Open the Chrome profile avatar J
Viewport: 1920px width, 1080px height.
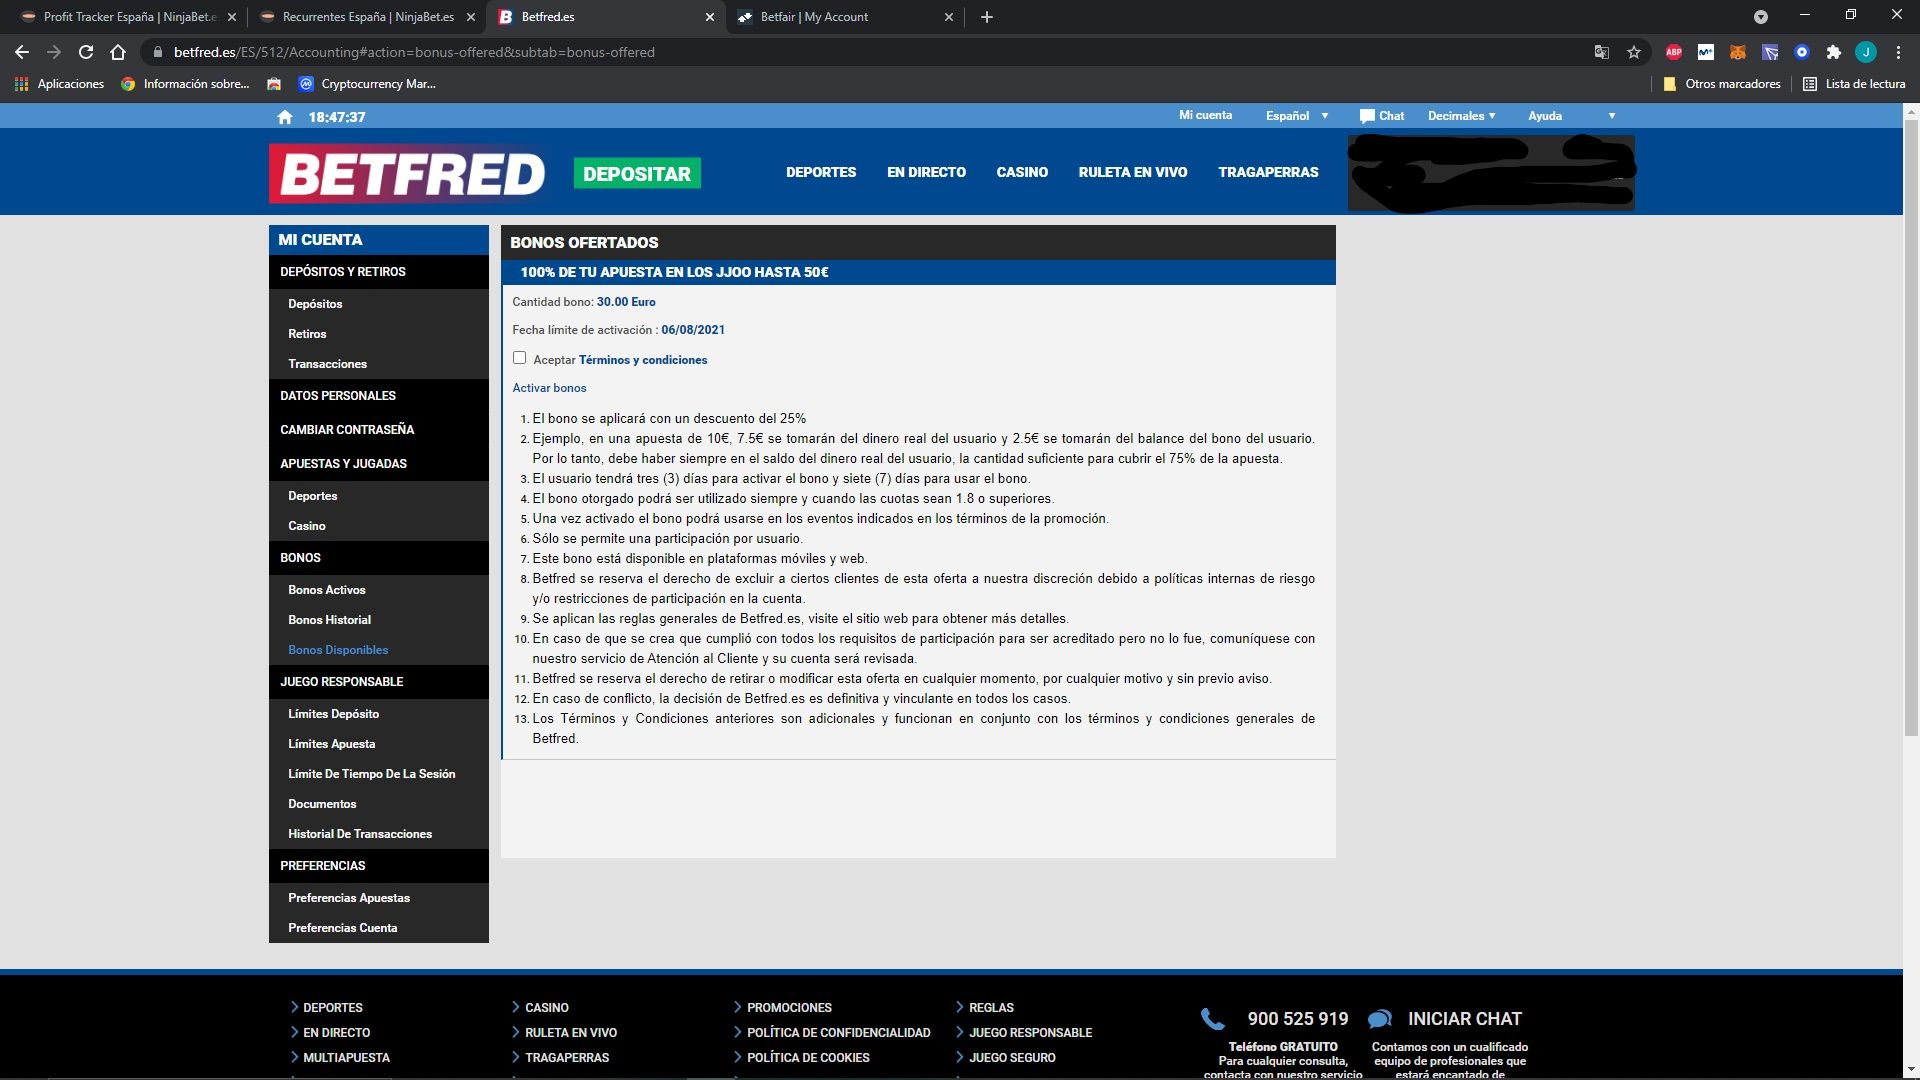pos(1866,52)
